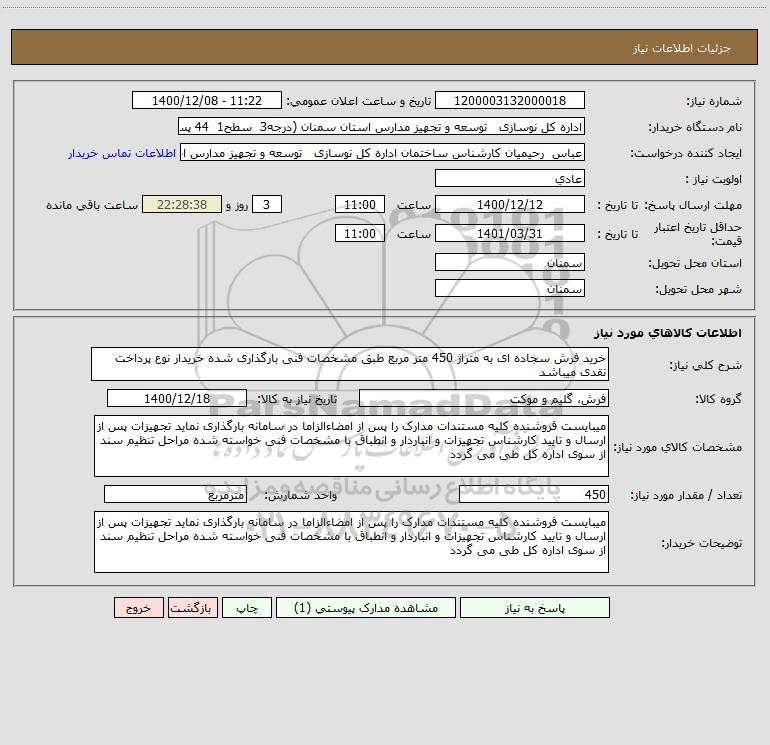Click the remaining days field 3
The height and width of the screenshot is (745, 770).
267,204
